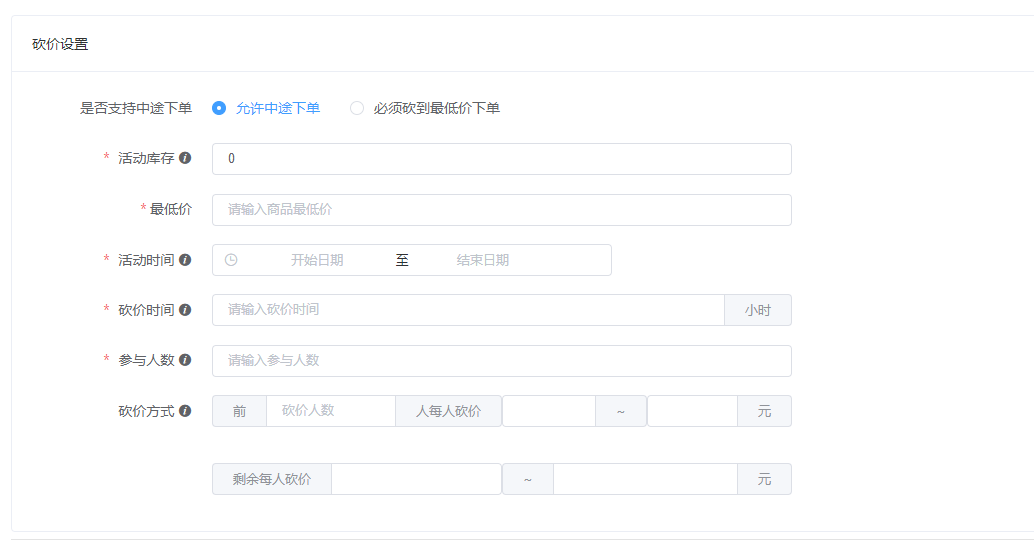1034x541 pixels.
Task: Click the 请输入砍价时间 input field
Action: point(467,310)
